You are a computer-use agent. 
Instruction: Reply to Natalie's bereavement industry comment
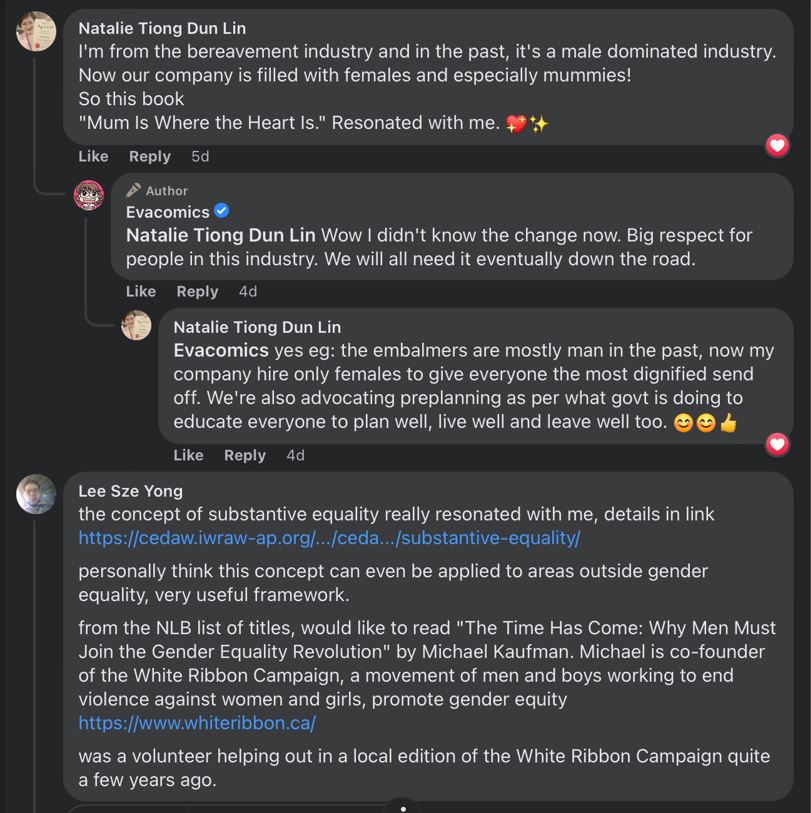[x=149, y=156]
